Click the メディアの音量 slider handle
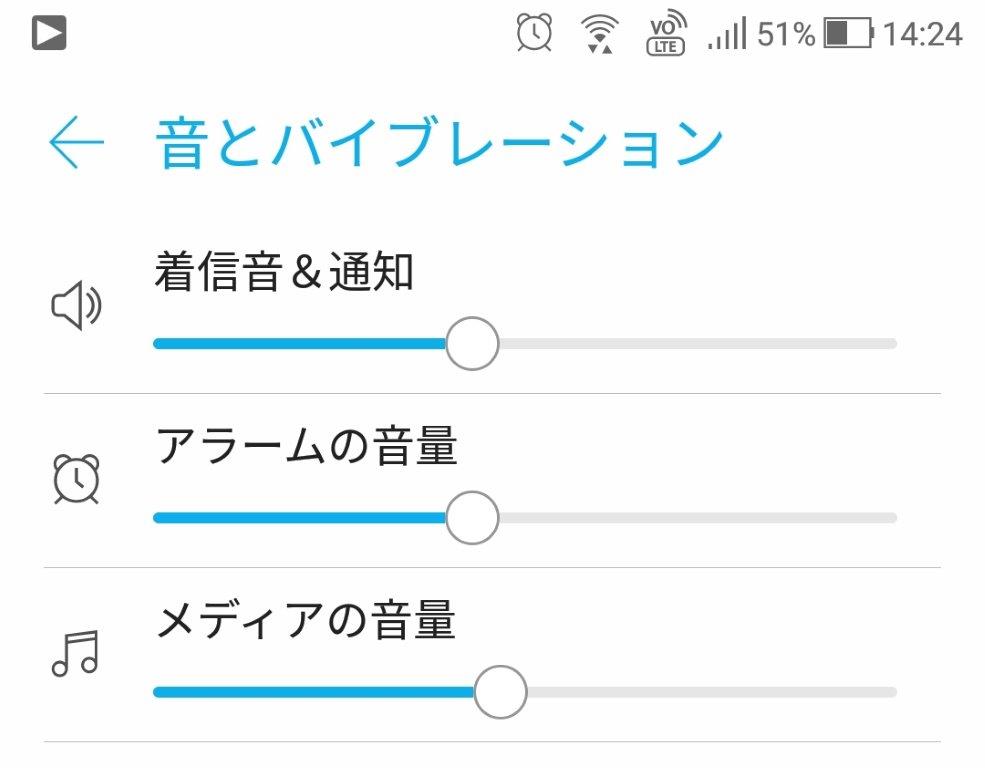985x768 pixels. (499, 692)
